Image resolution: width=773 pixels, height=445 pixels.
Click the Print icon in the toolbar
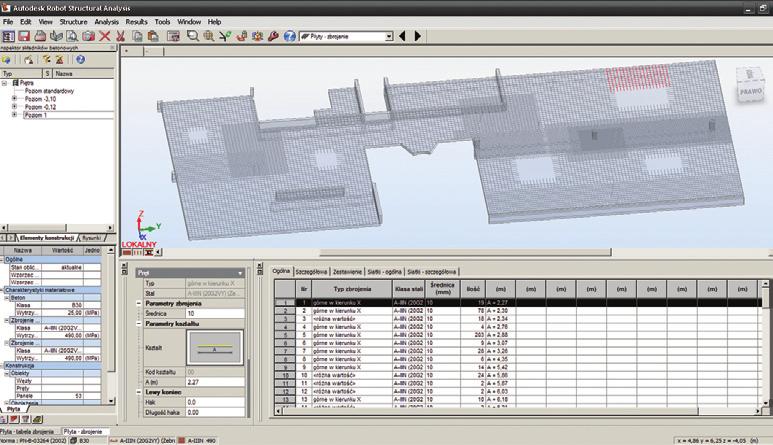pos(40,36)
